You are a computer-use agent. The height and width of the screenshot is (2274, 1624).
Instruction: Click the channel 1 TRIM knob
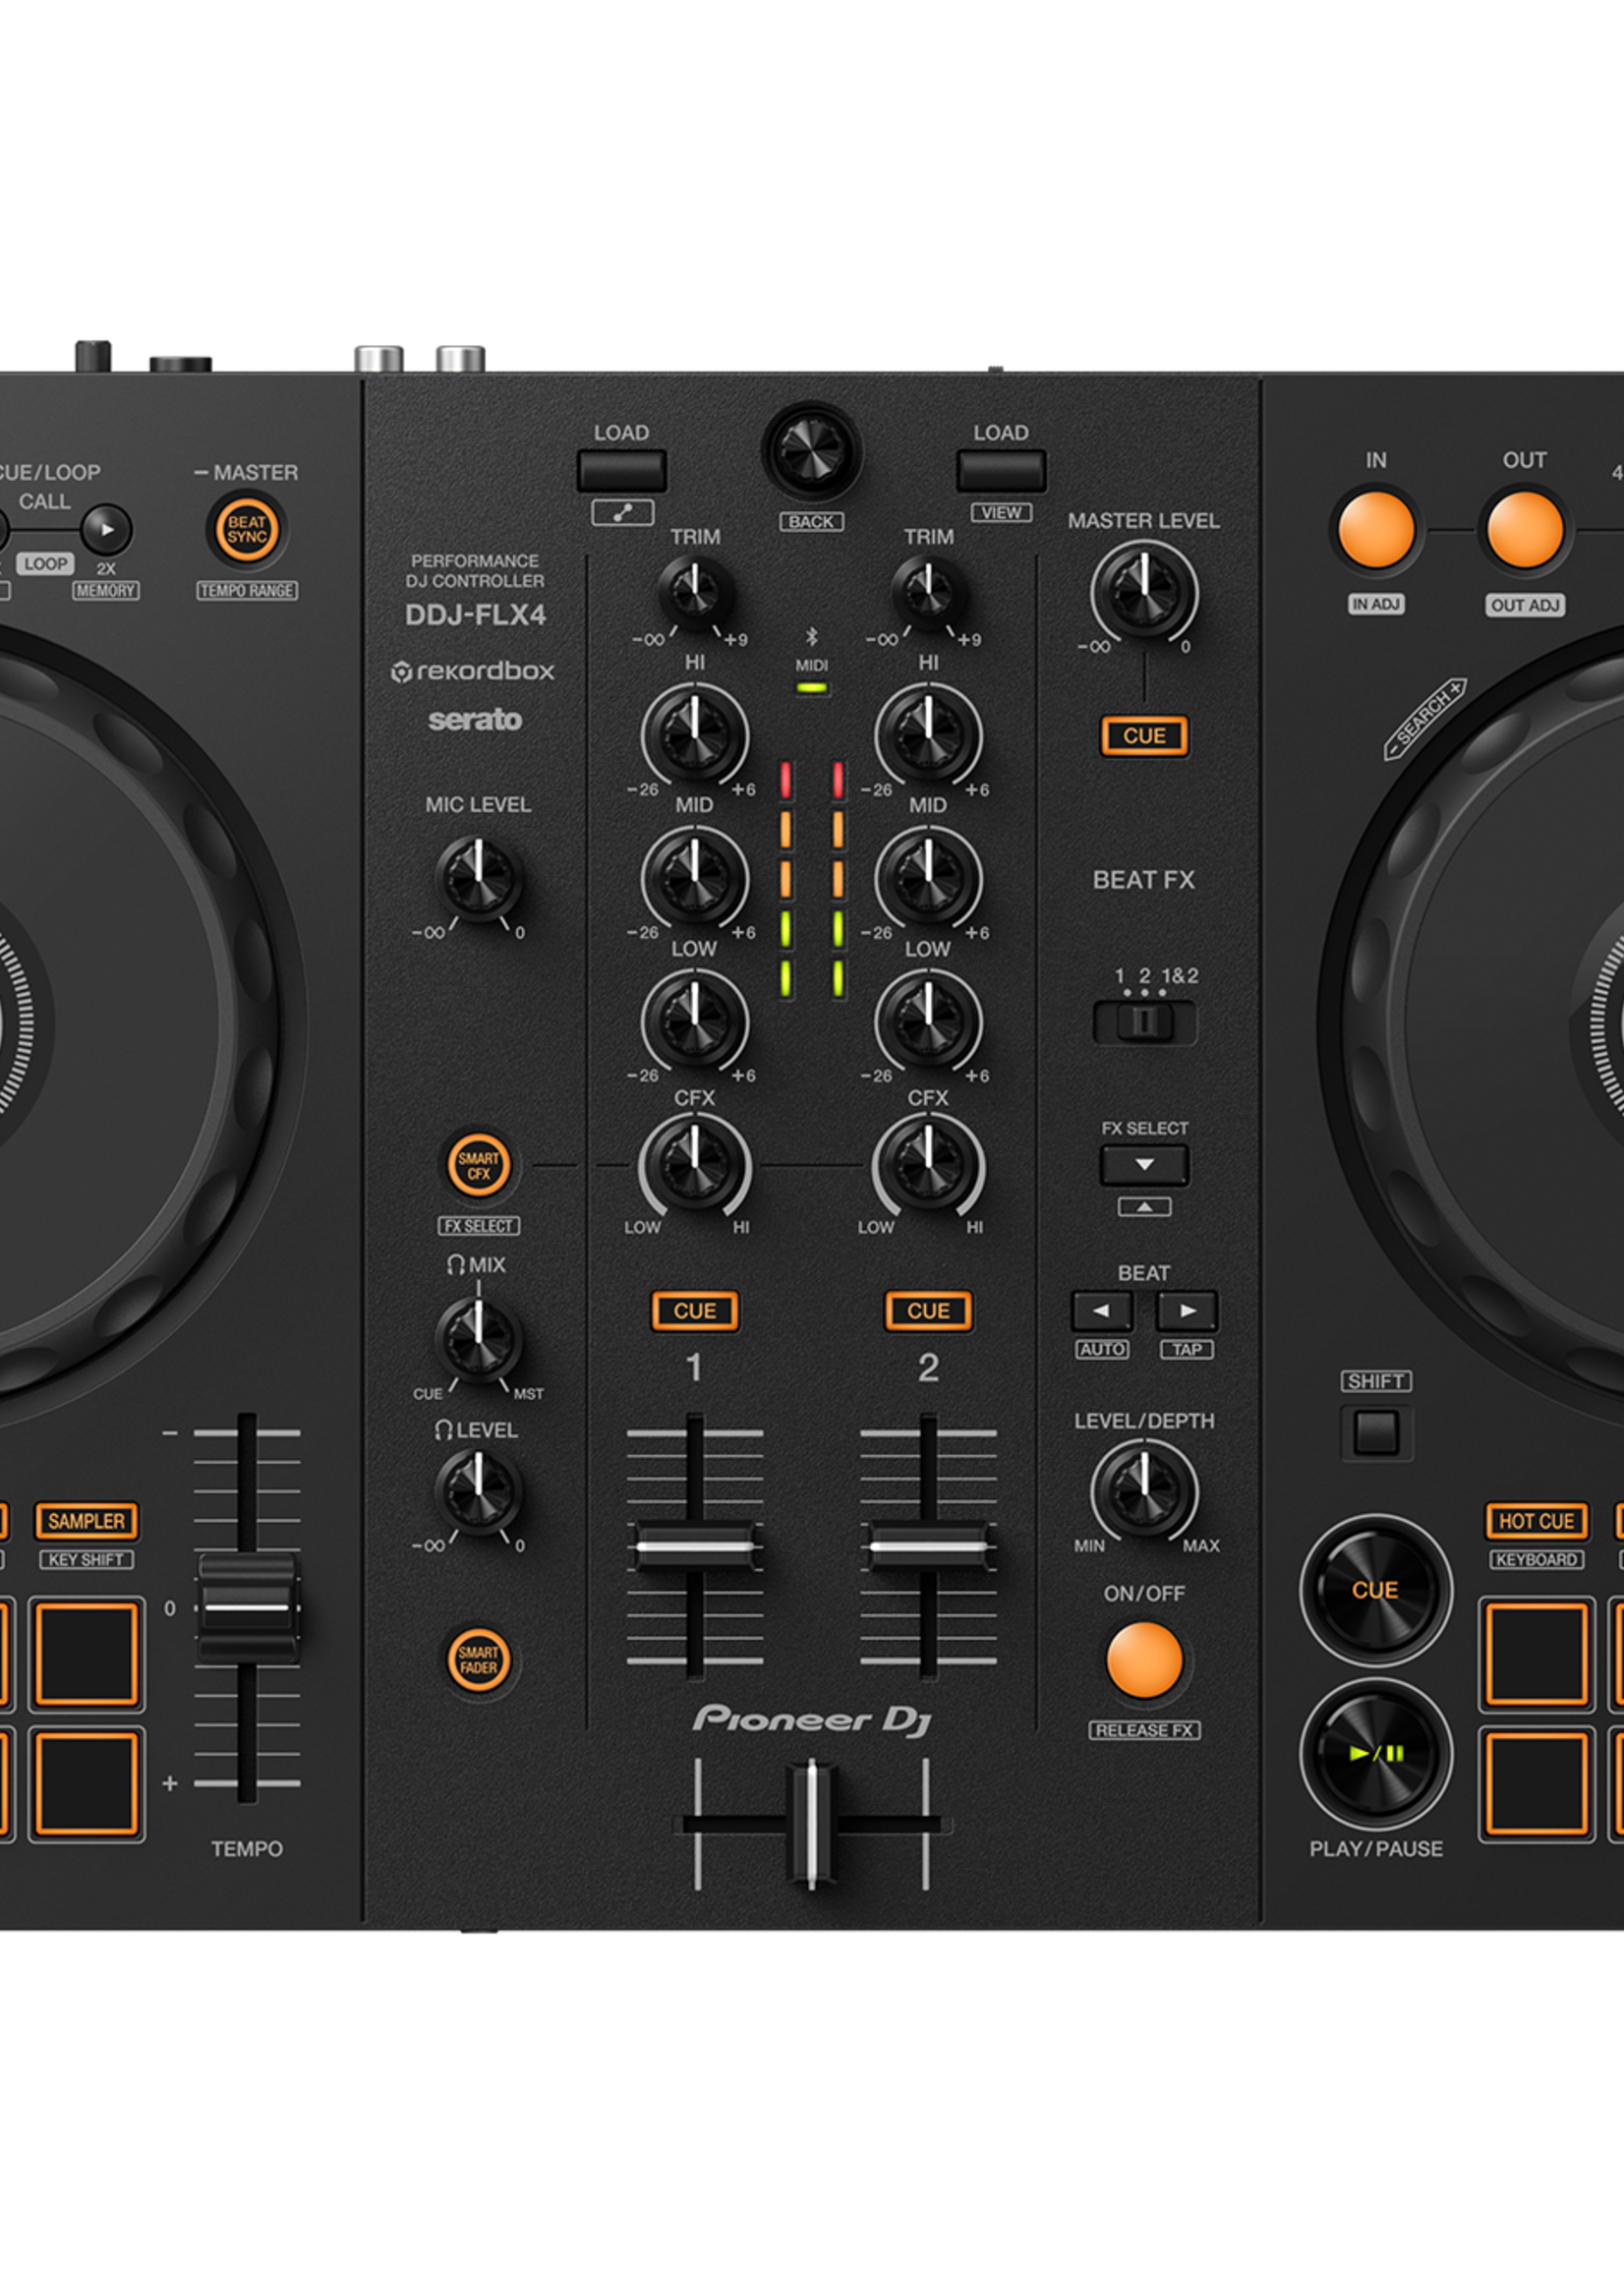coord(695,592)
